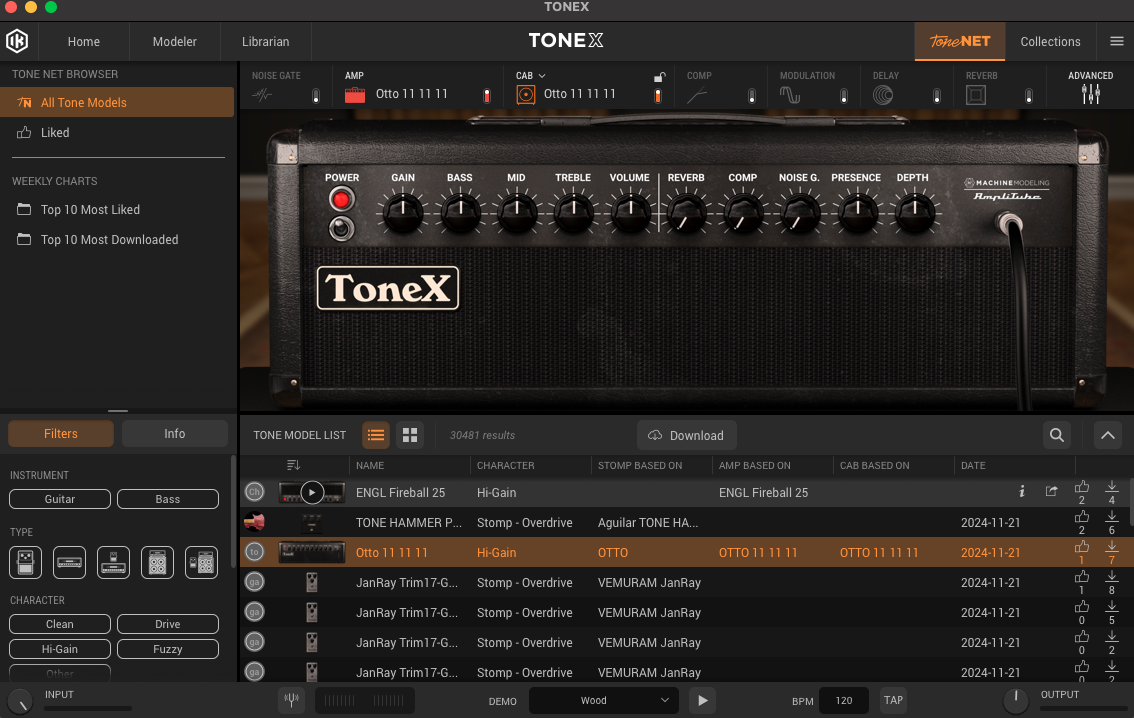Expand the CAB dropdown arrow
Screen dimensions: 1134x718
coord(542,76)
